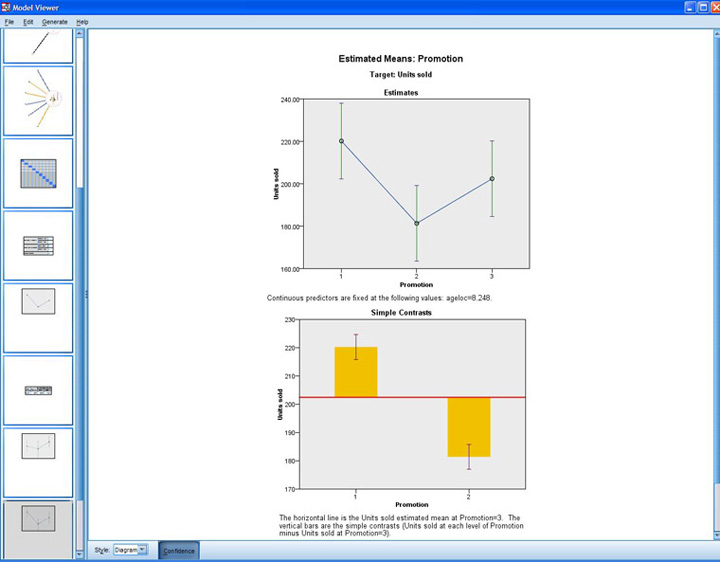Click the thumbnail panel scroll-up arrow
Screen dimensions: 720x562
click(x=81, y=33)
